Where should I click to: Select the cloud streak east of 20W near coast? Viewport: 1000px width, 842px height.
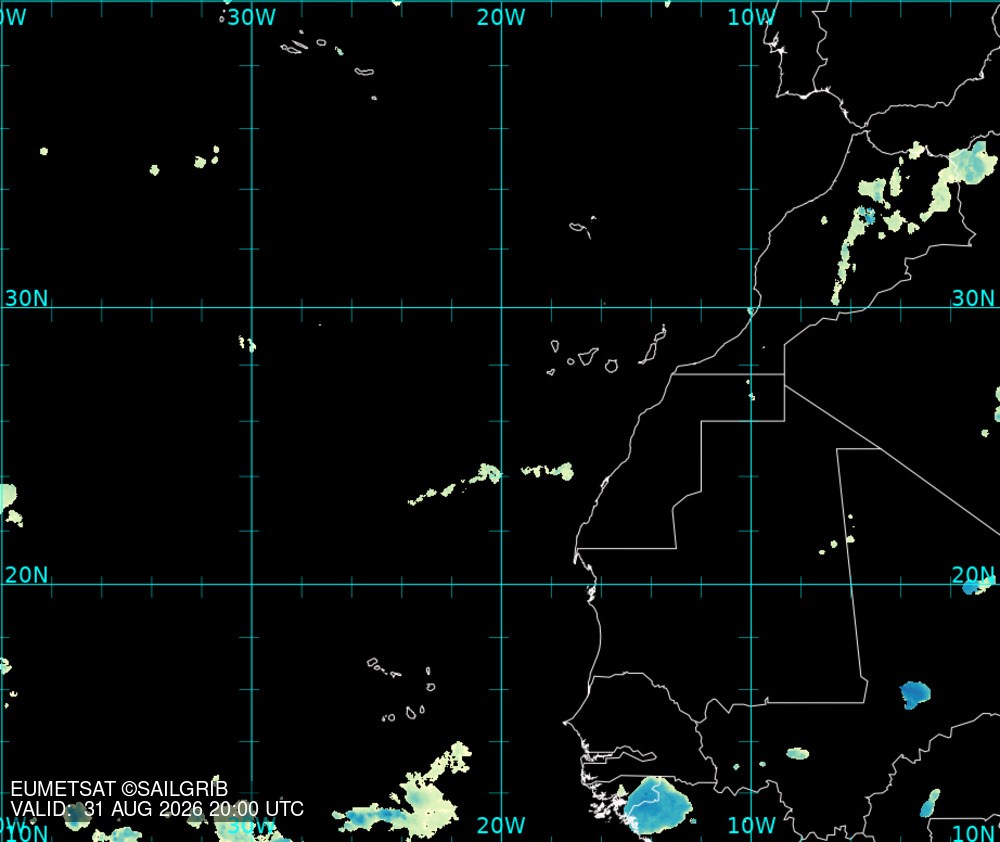[x=547, y=471]
